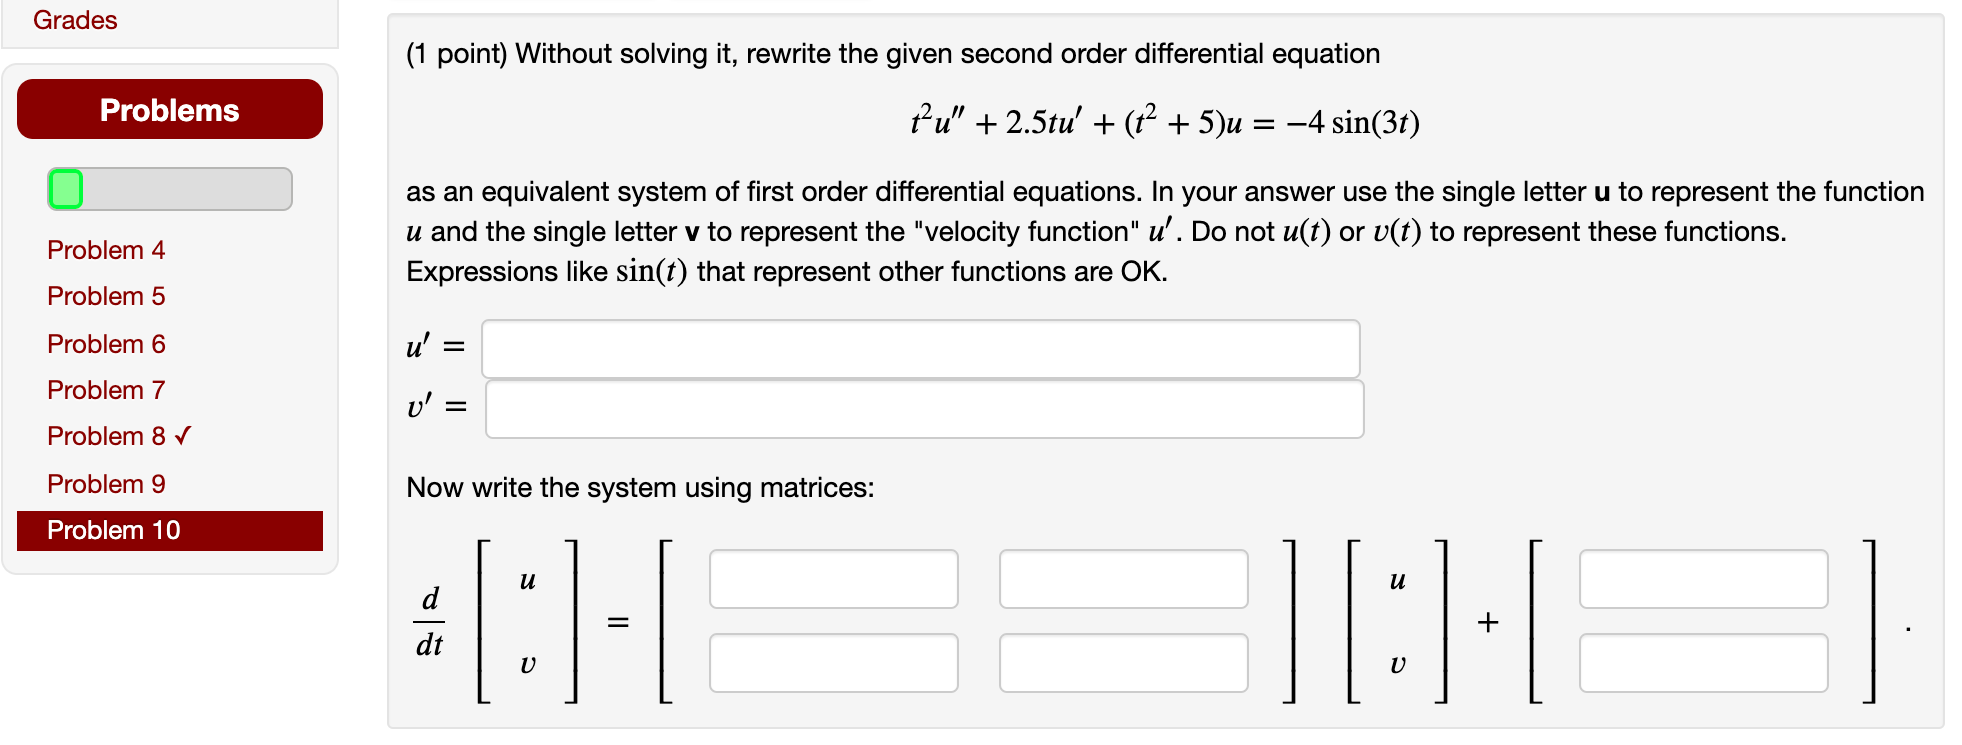Screen dimensions: 1962x745
Task: Go to Problem 7
Action: pos(105,389)
